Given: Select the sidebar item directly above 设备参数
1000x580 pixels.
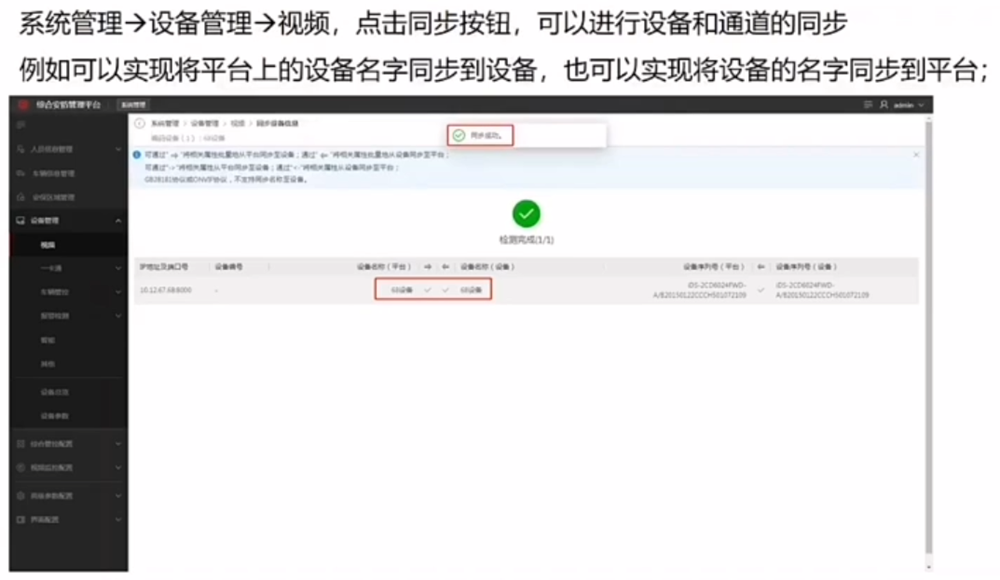Looking at the screenshot, I should [55, 392].
